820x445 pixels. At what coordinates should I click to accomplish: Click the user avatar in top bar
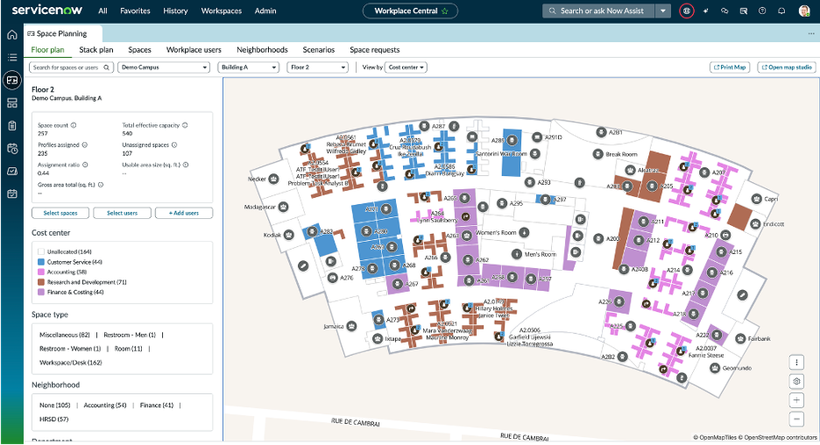point(804,11)
